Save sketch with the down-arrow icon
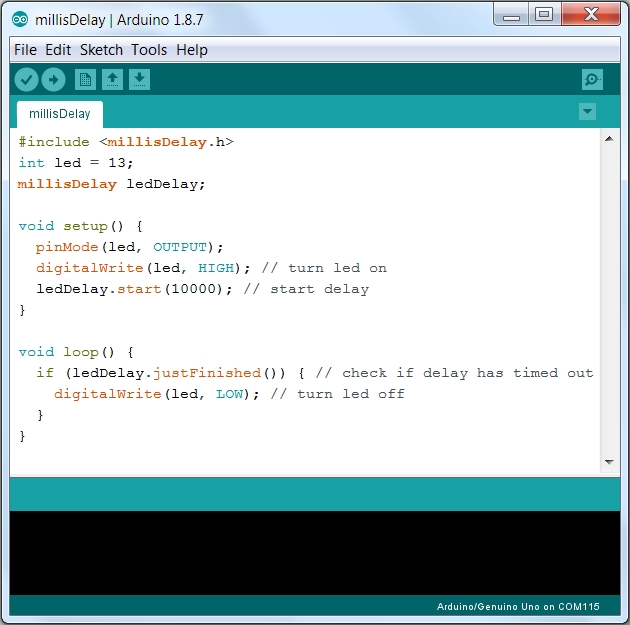This screenshot has width=630, height=625. pyautogui.click(x=139, y=80)
